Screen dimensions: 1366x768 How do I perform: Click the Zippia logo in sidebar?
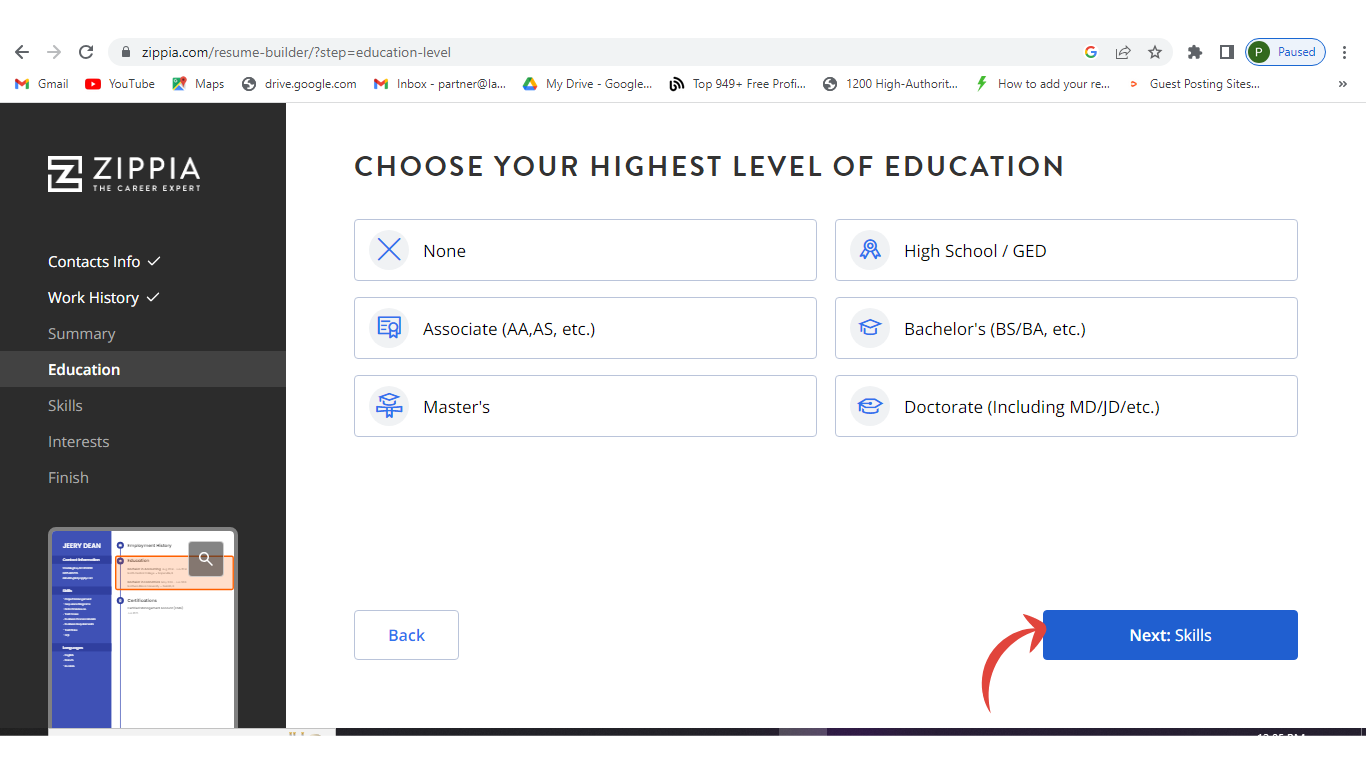click(124, 173)
